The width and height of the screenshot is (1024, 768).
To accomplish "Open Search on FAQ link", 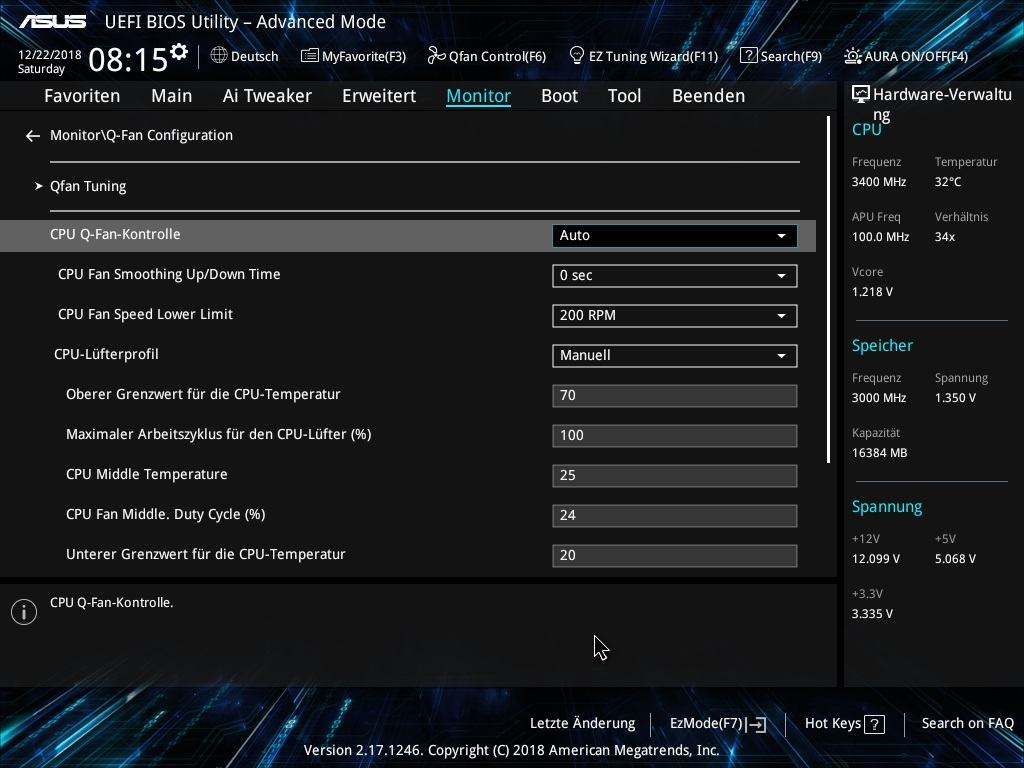I will click(967, 724).
